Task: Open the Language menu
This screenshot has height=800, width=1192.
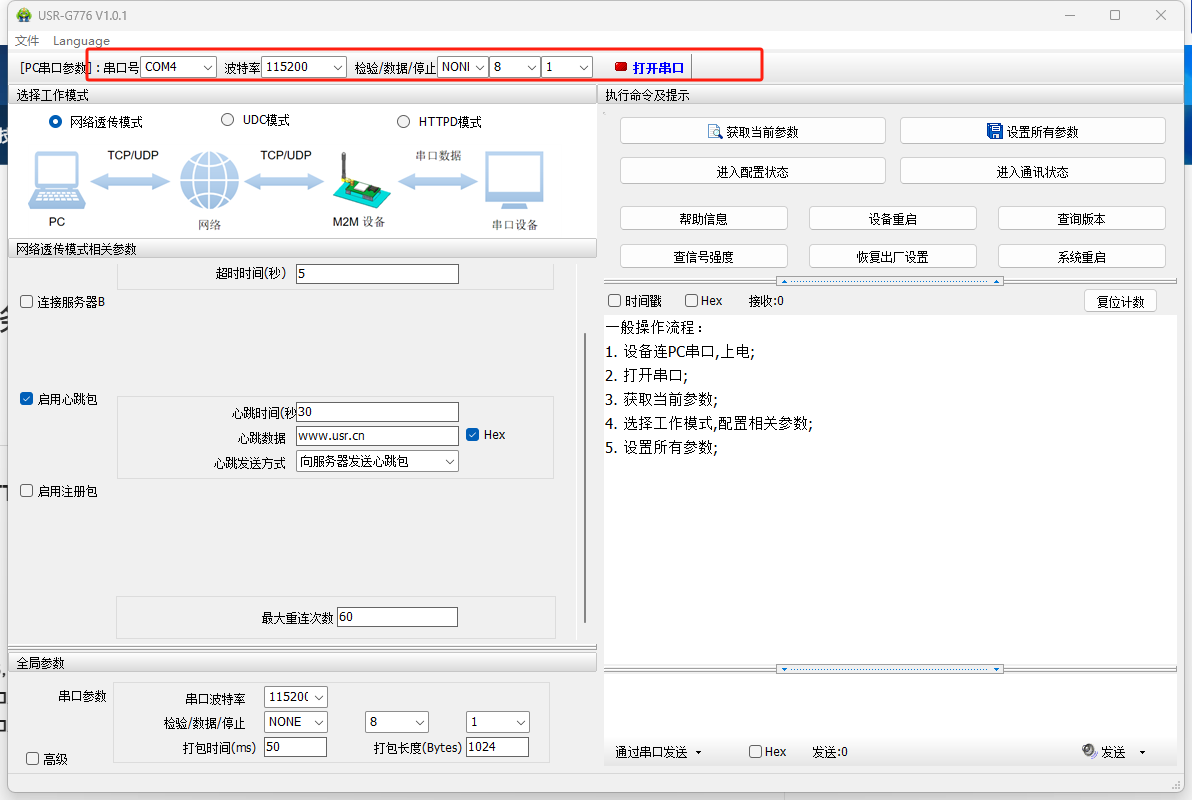Action: point(81,41)
